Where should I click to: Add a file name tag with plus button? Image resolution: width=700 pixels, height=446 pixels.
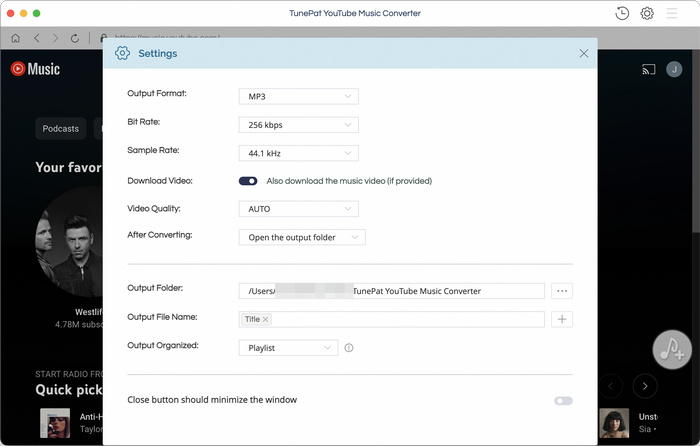562,319
